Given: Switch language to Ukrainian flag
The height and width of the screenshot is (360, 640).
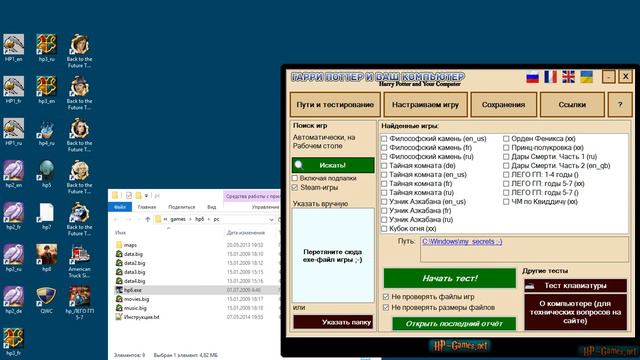Looking at the screenshot, I should click(587, 77).
